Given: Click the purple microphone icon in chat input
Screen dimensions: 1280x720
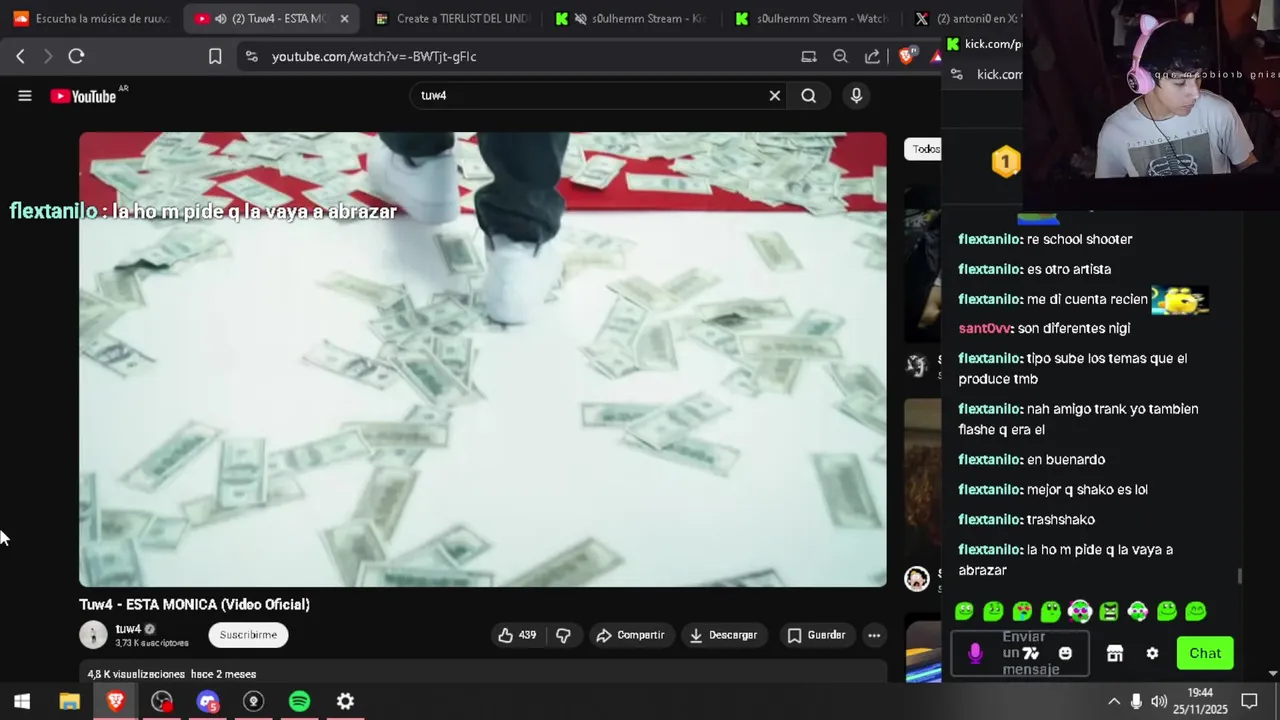Looking at the screenshot, I should (x=975, y=653).
